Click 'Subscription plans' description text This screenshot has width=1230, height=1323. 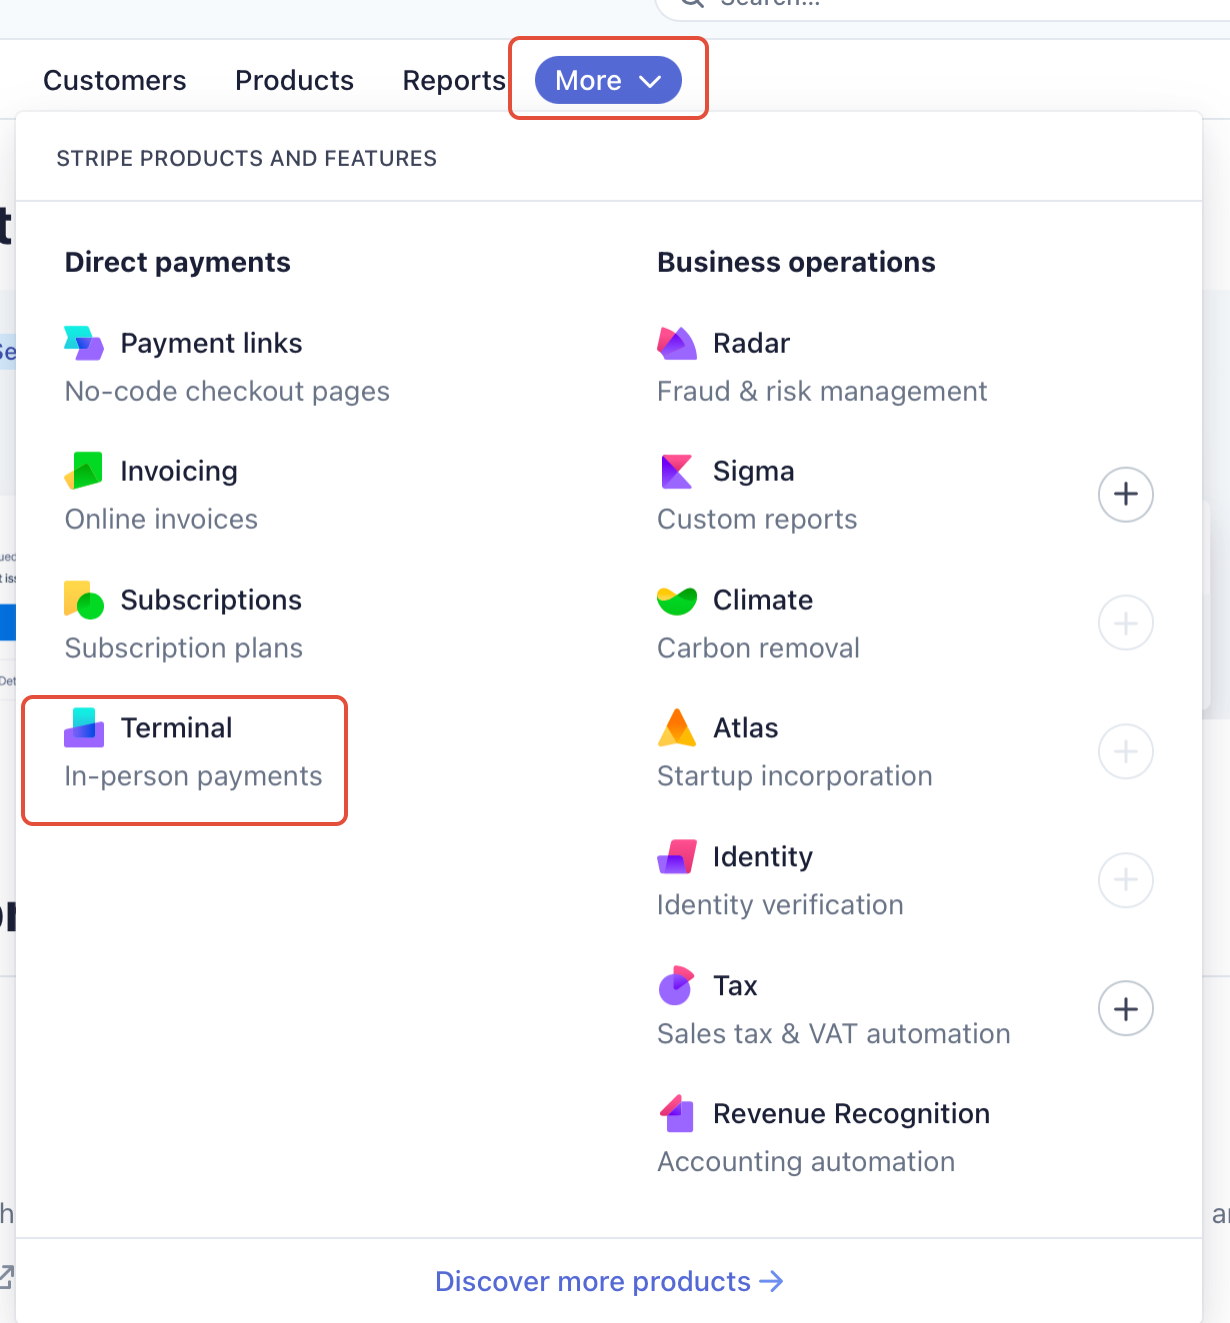click(183, 648)
